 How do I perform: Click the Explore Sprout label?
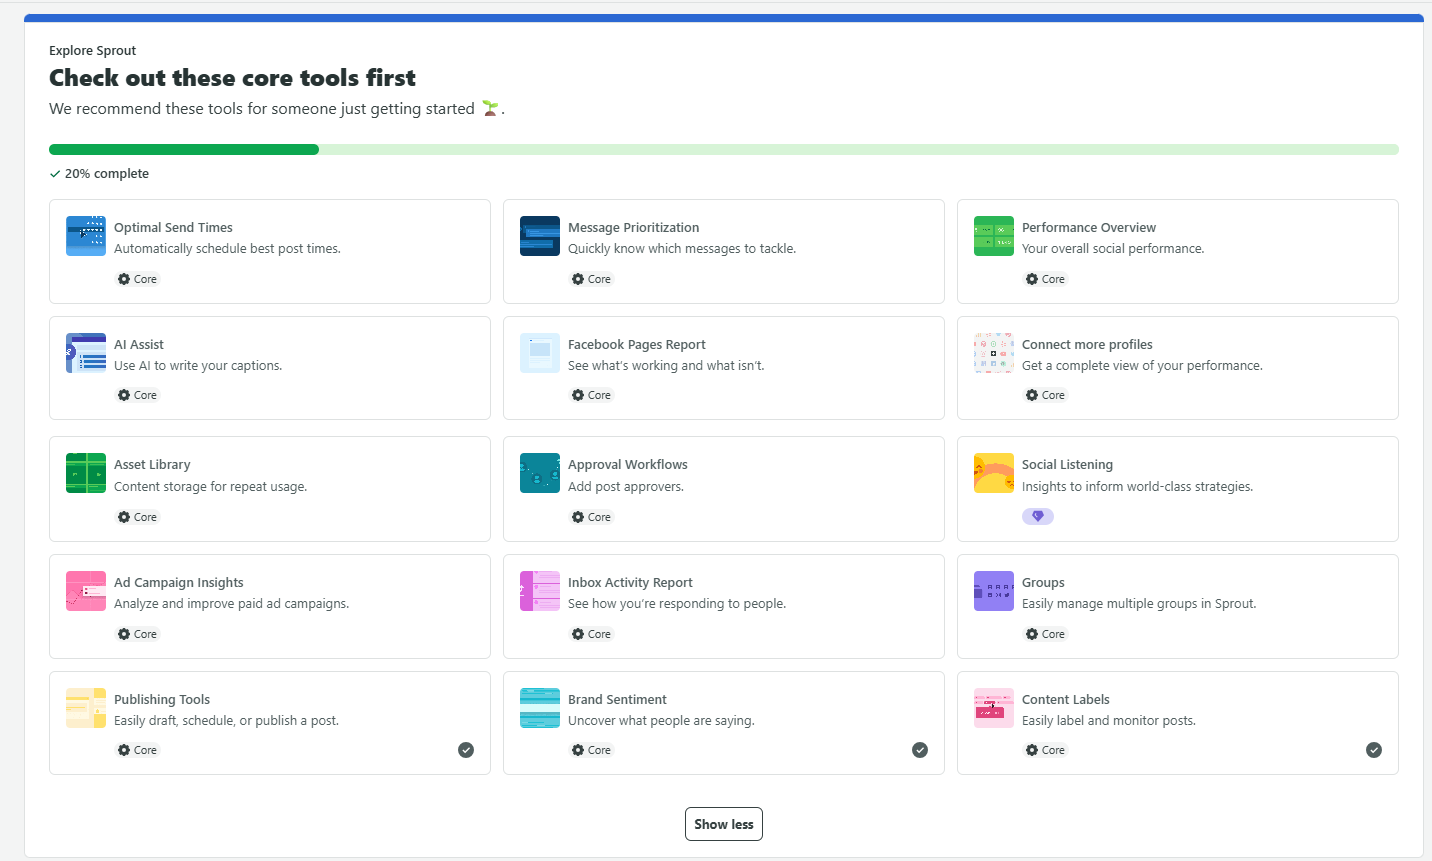(92, 50)
